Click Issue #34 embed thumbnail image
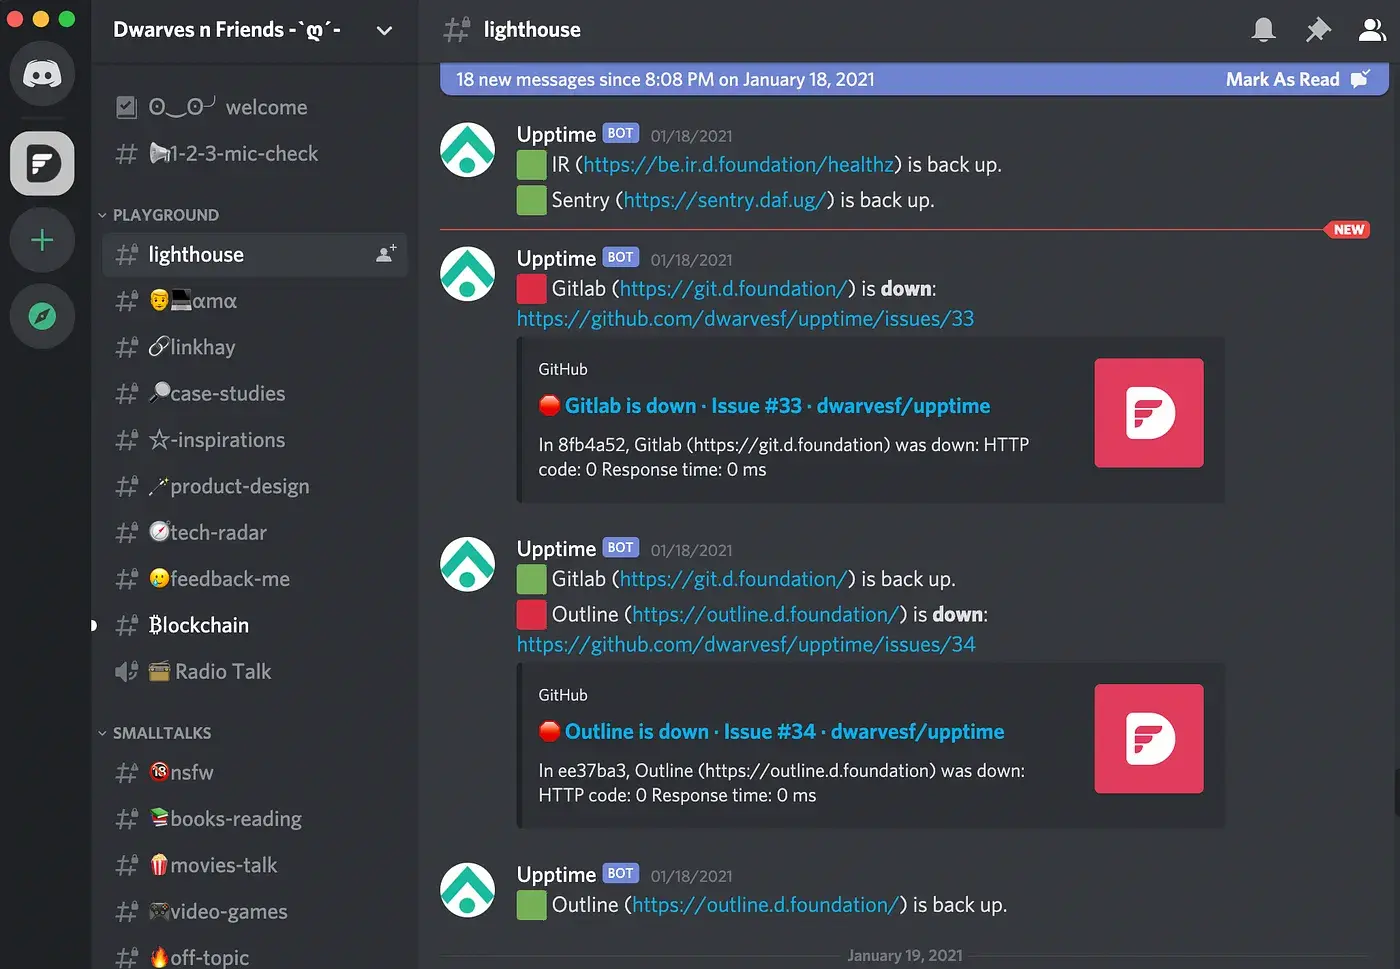Image resolution: width=1400 pixels, height=969 pixels. pos(1149,739)
